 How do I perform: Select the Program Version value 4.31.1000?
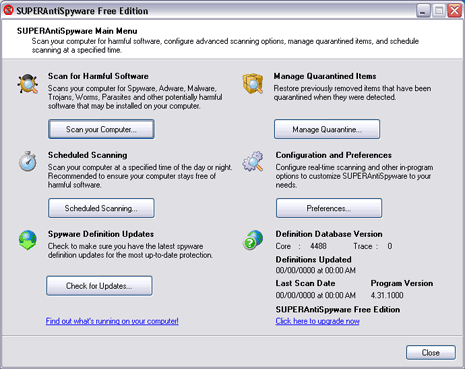tap(387, 295)
